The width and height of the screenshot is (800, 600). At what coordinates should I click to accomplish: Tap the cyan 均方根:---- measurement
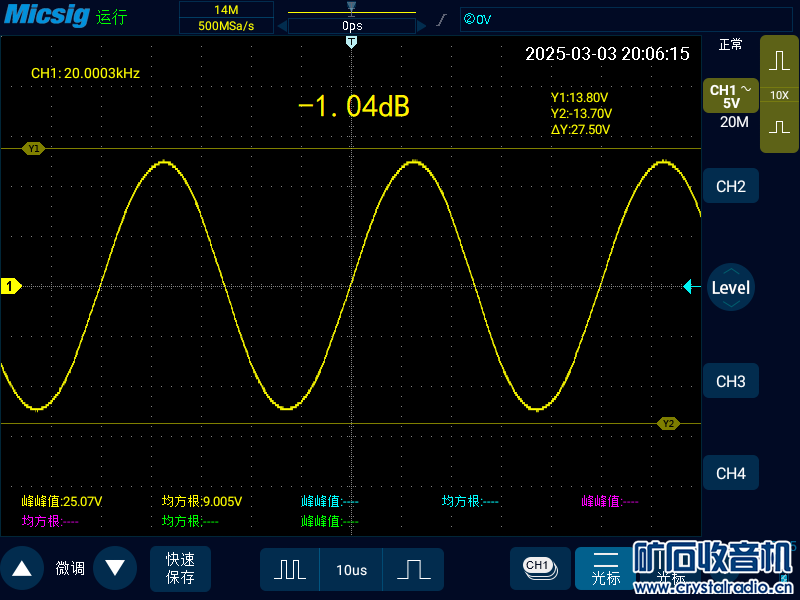pos(470,502)
